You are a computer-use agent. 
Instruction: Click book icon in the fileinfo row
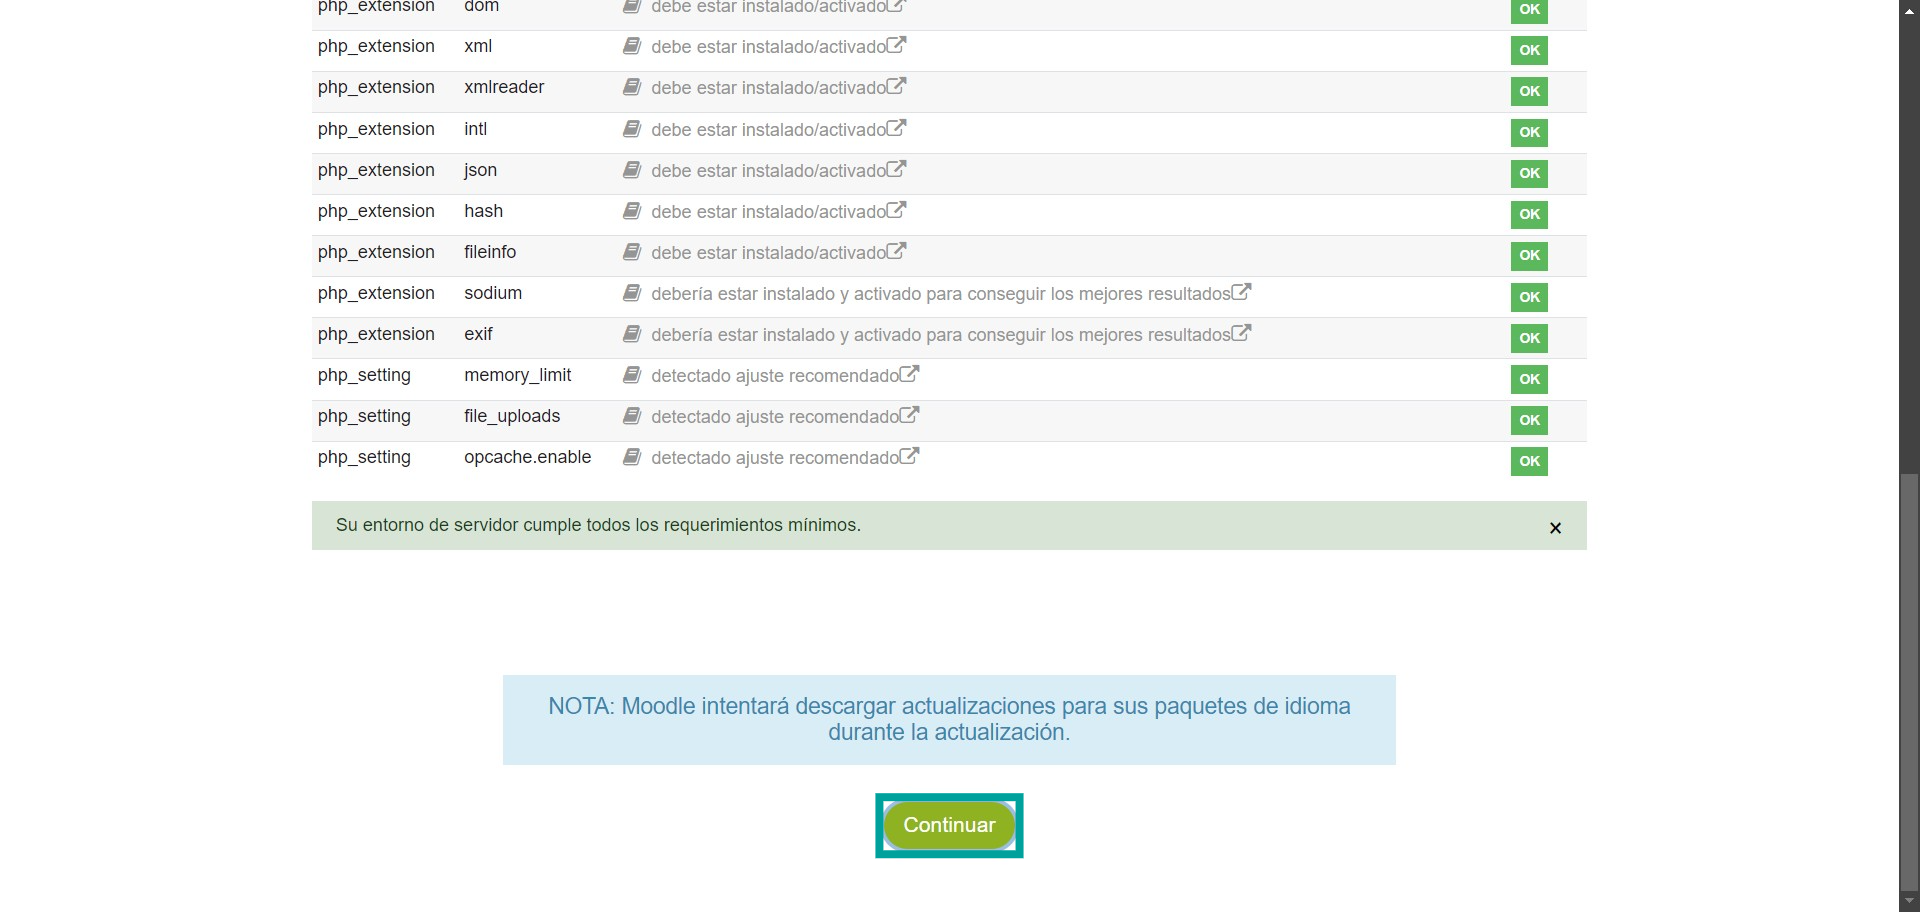coord(632,252)
